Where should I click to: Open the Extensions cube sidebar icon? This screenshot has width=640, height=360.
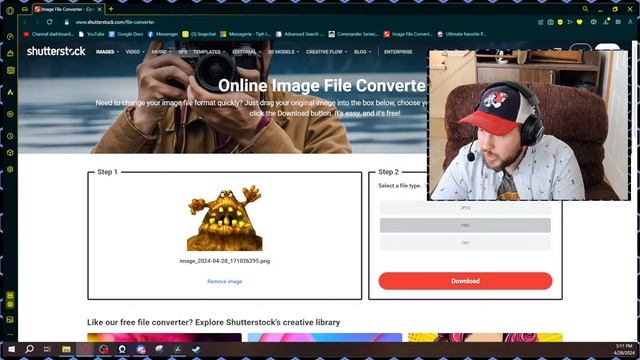click(x=10, y=153)
